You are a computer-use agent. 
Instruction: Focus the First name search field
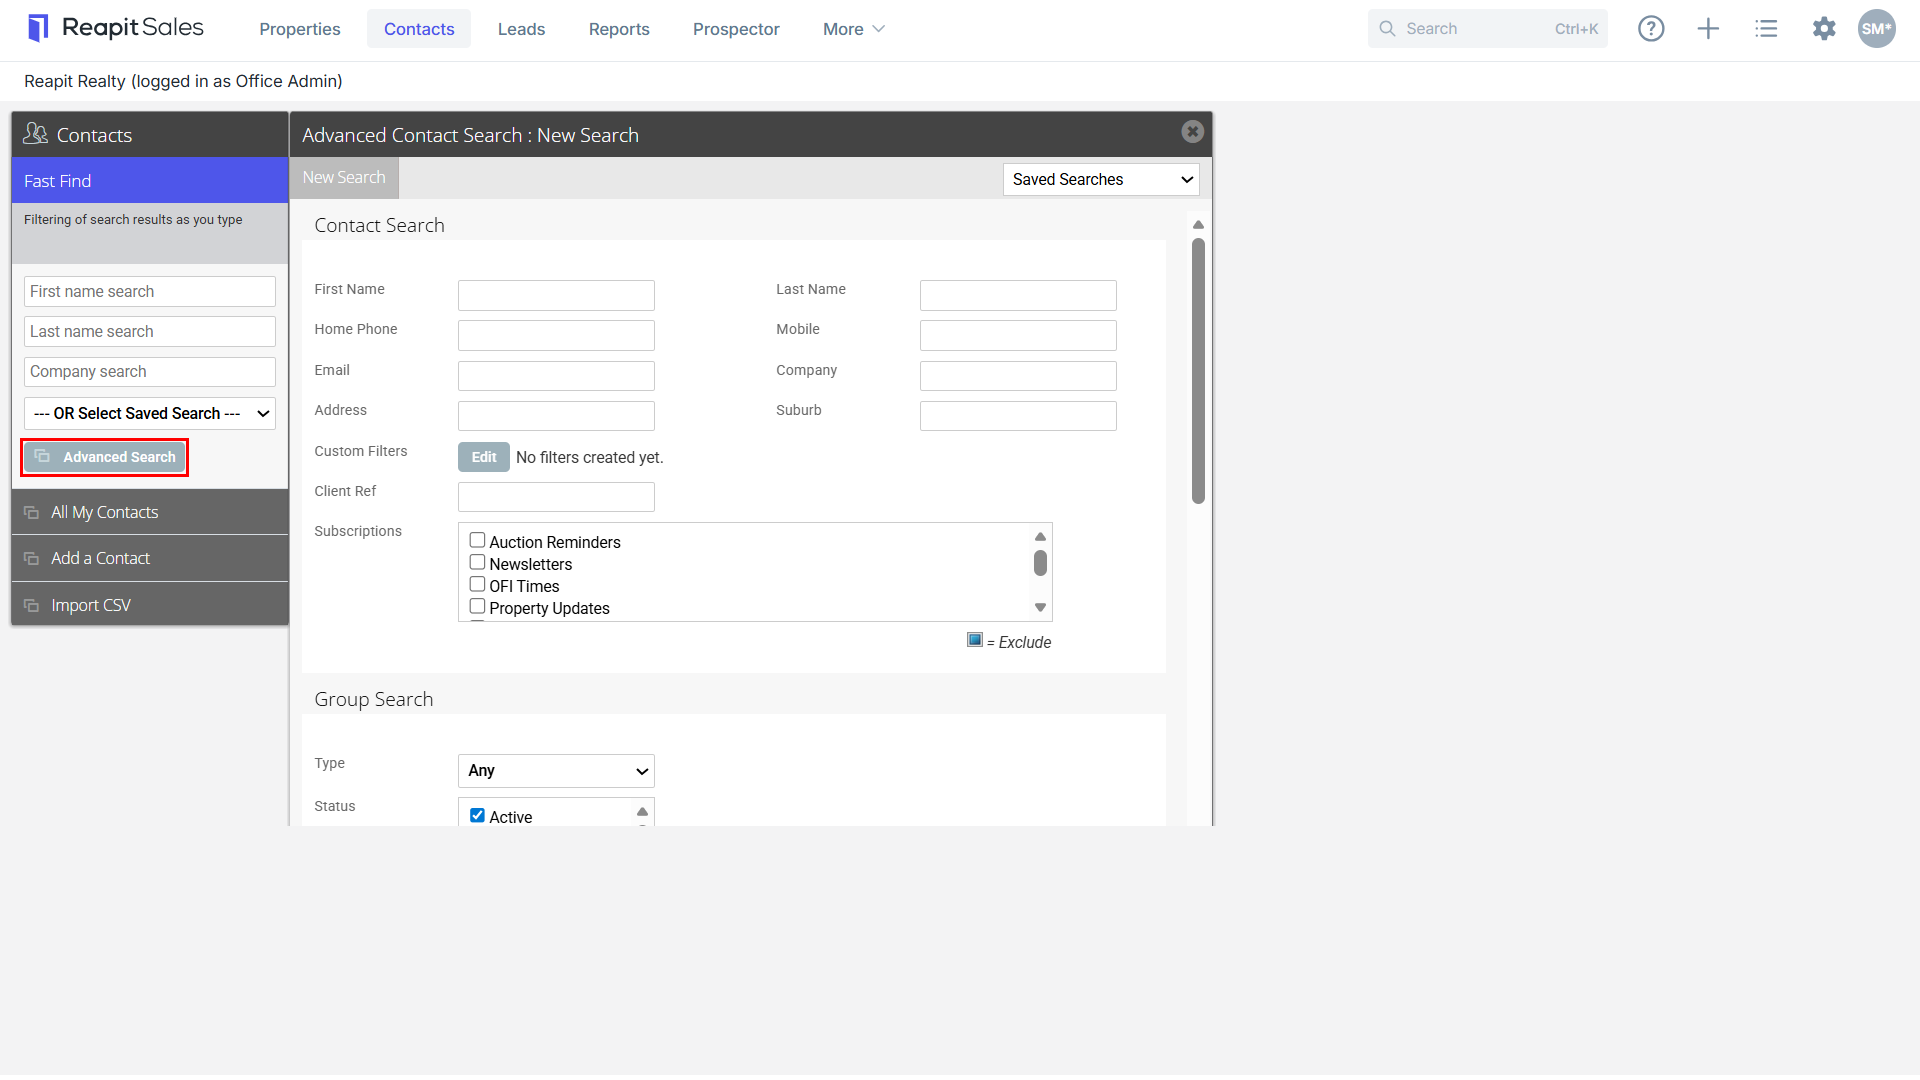coord(150,292)
